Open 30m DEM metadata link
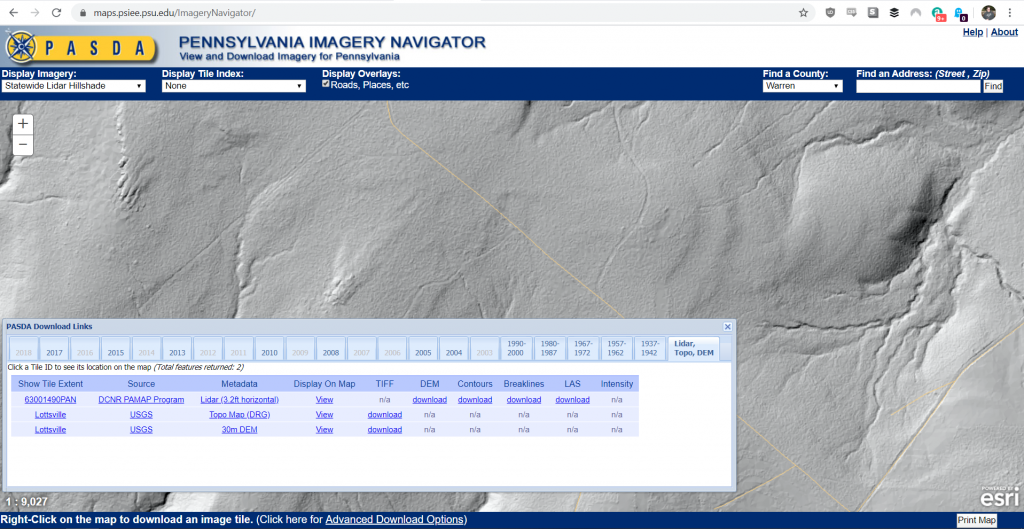The height and width of the screenshot is (529, 1024). point(240,430)
